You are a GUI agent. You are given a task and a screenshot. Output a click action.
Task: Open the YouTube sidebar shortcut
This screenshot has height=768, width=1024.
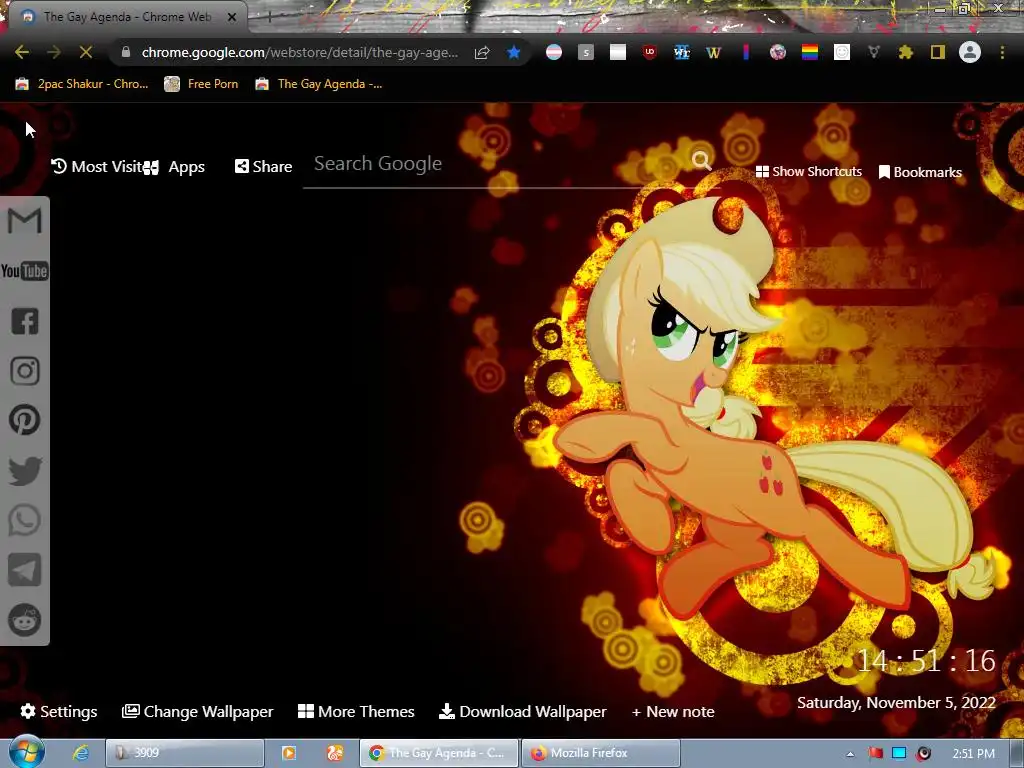25,270
